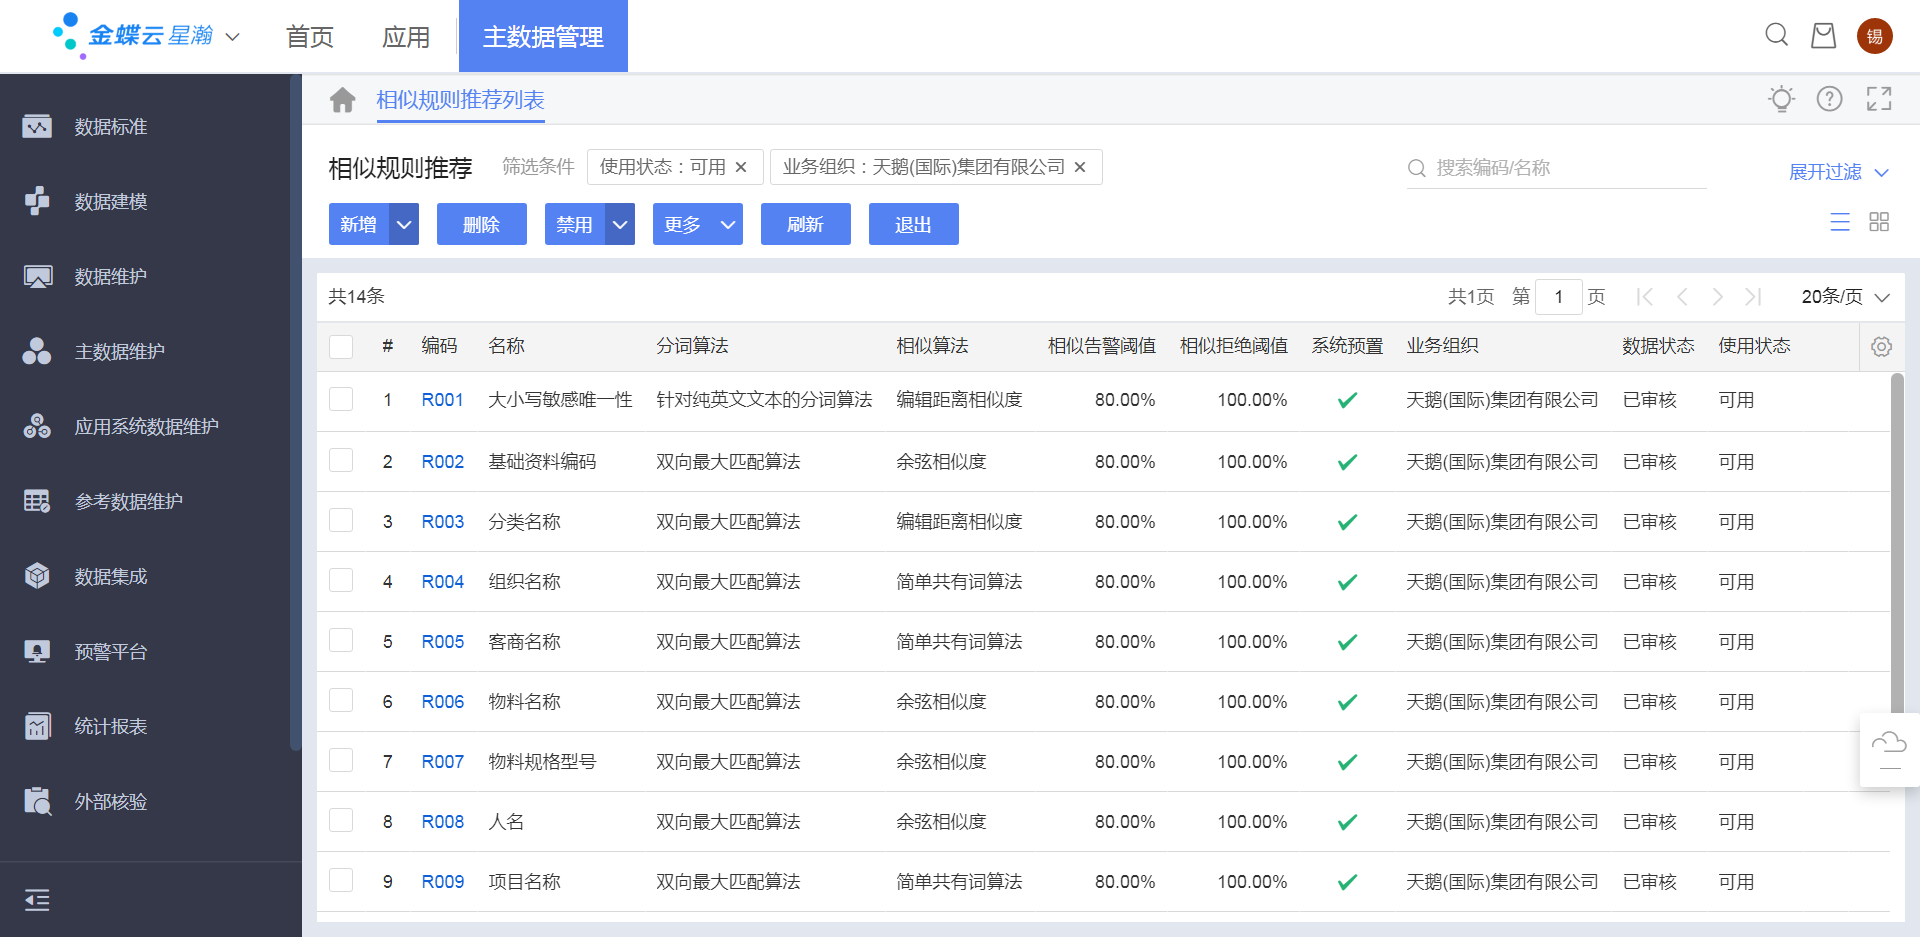Open record link R009
Screen dimensions: 1920x937
pyautogui.click(x=443, y=882)
